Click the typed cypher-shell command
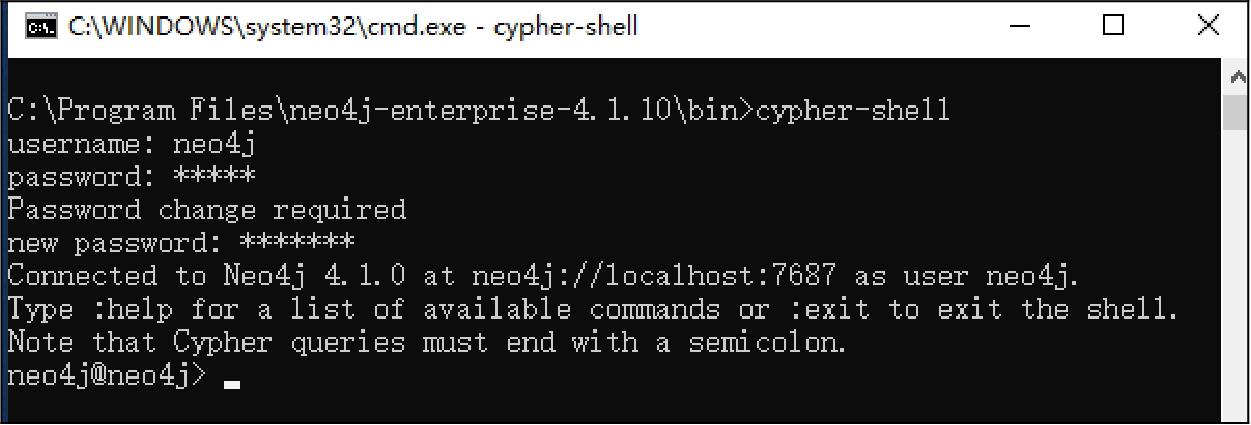 point(852,111)
